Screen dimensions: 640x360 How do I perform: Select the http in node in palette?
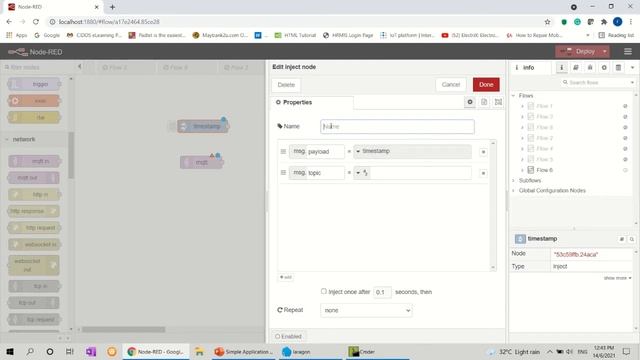[34, 195]
